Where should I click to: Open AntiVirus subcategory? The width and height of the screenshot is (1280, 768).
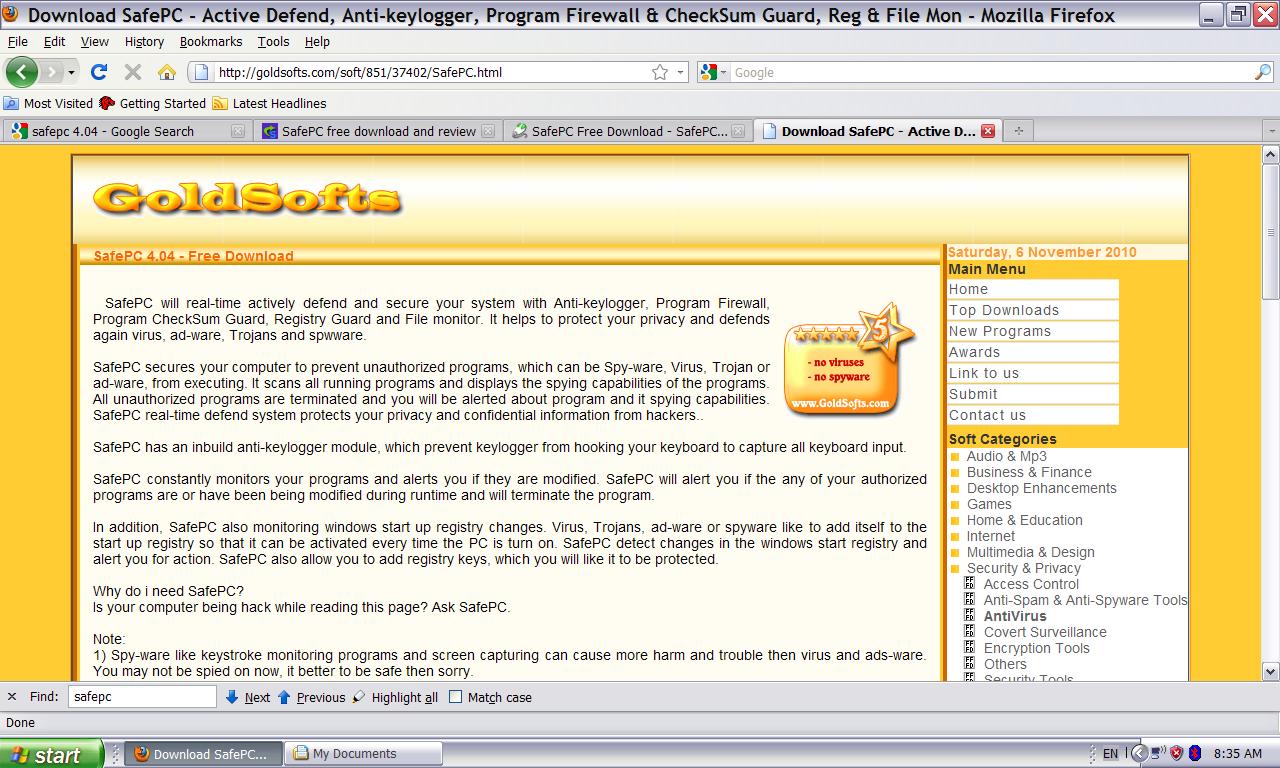click(x=1015, y=616)
